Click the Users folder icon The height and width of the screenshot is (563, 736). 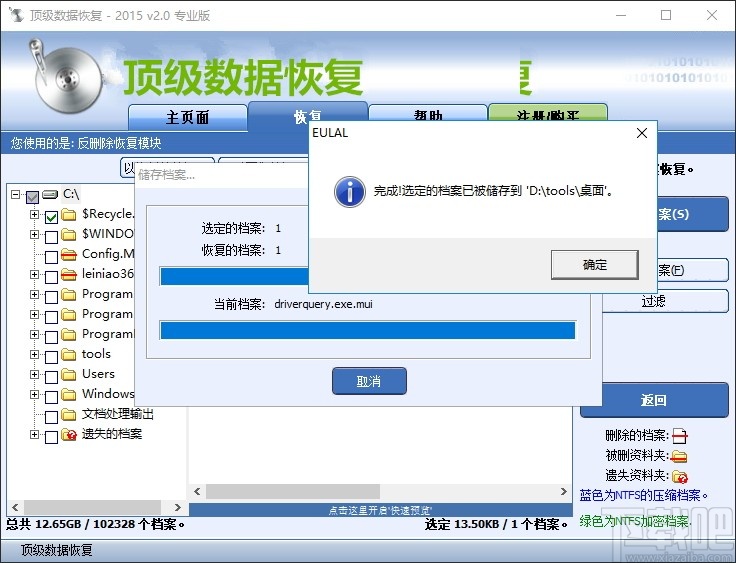[69, 375]
